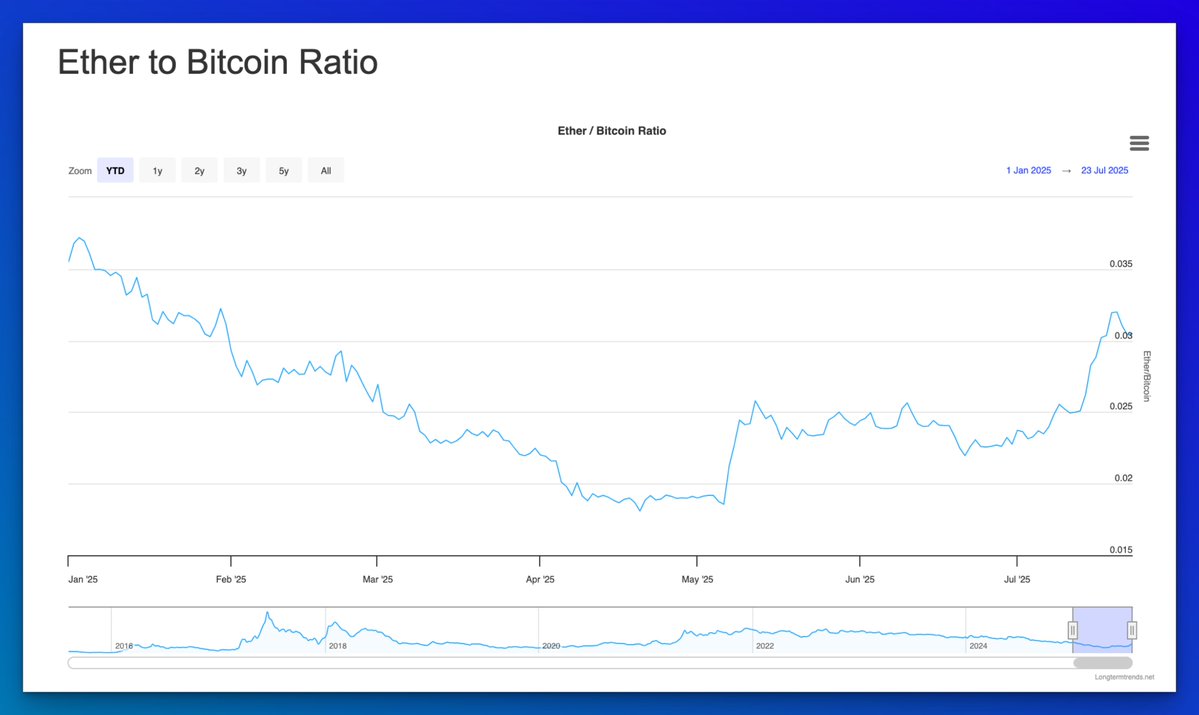Click the 2020 navigator year label
This screenshot has height=715, width=1199.
point(551,646)
